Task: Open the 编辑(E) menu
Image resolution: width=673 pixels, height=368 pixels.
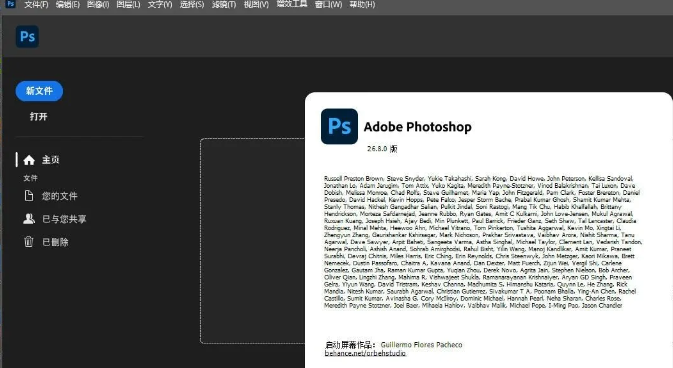Action: pyautogui.click(x=68, y=5)
